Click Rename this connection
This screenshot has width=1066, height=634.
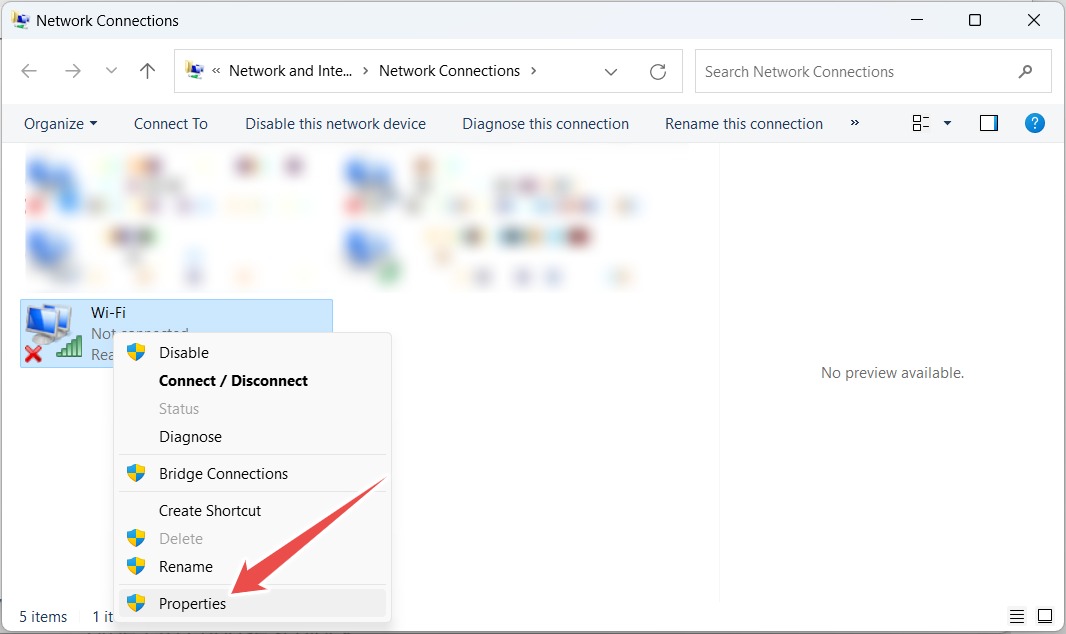tap(744, 123)
